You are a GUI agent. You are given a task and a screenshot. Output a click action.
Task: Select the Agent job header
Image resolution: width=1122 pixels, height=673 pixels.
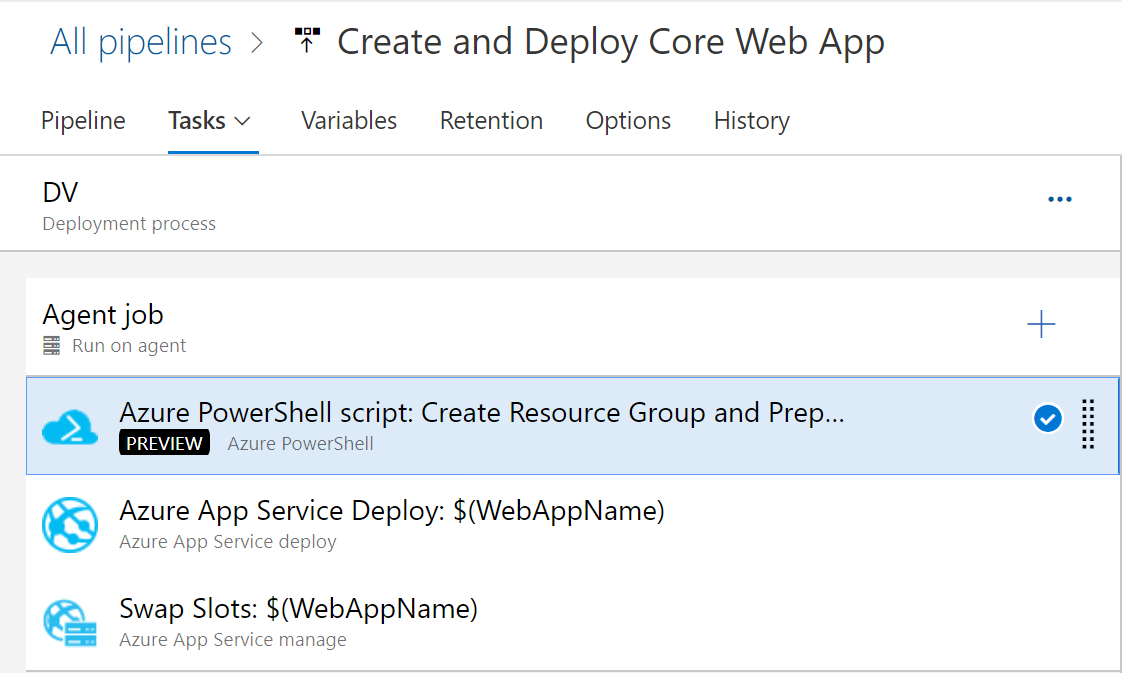click(x=572, y=327)
